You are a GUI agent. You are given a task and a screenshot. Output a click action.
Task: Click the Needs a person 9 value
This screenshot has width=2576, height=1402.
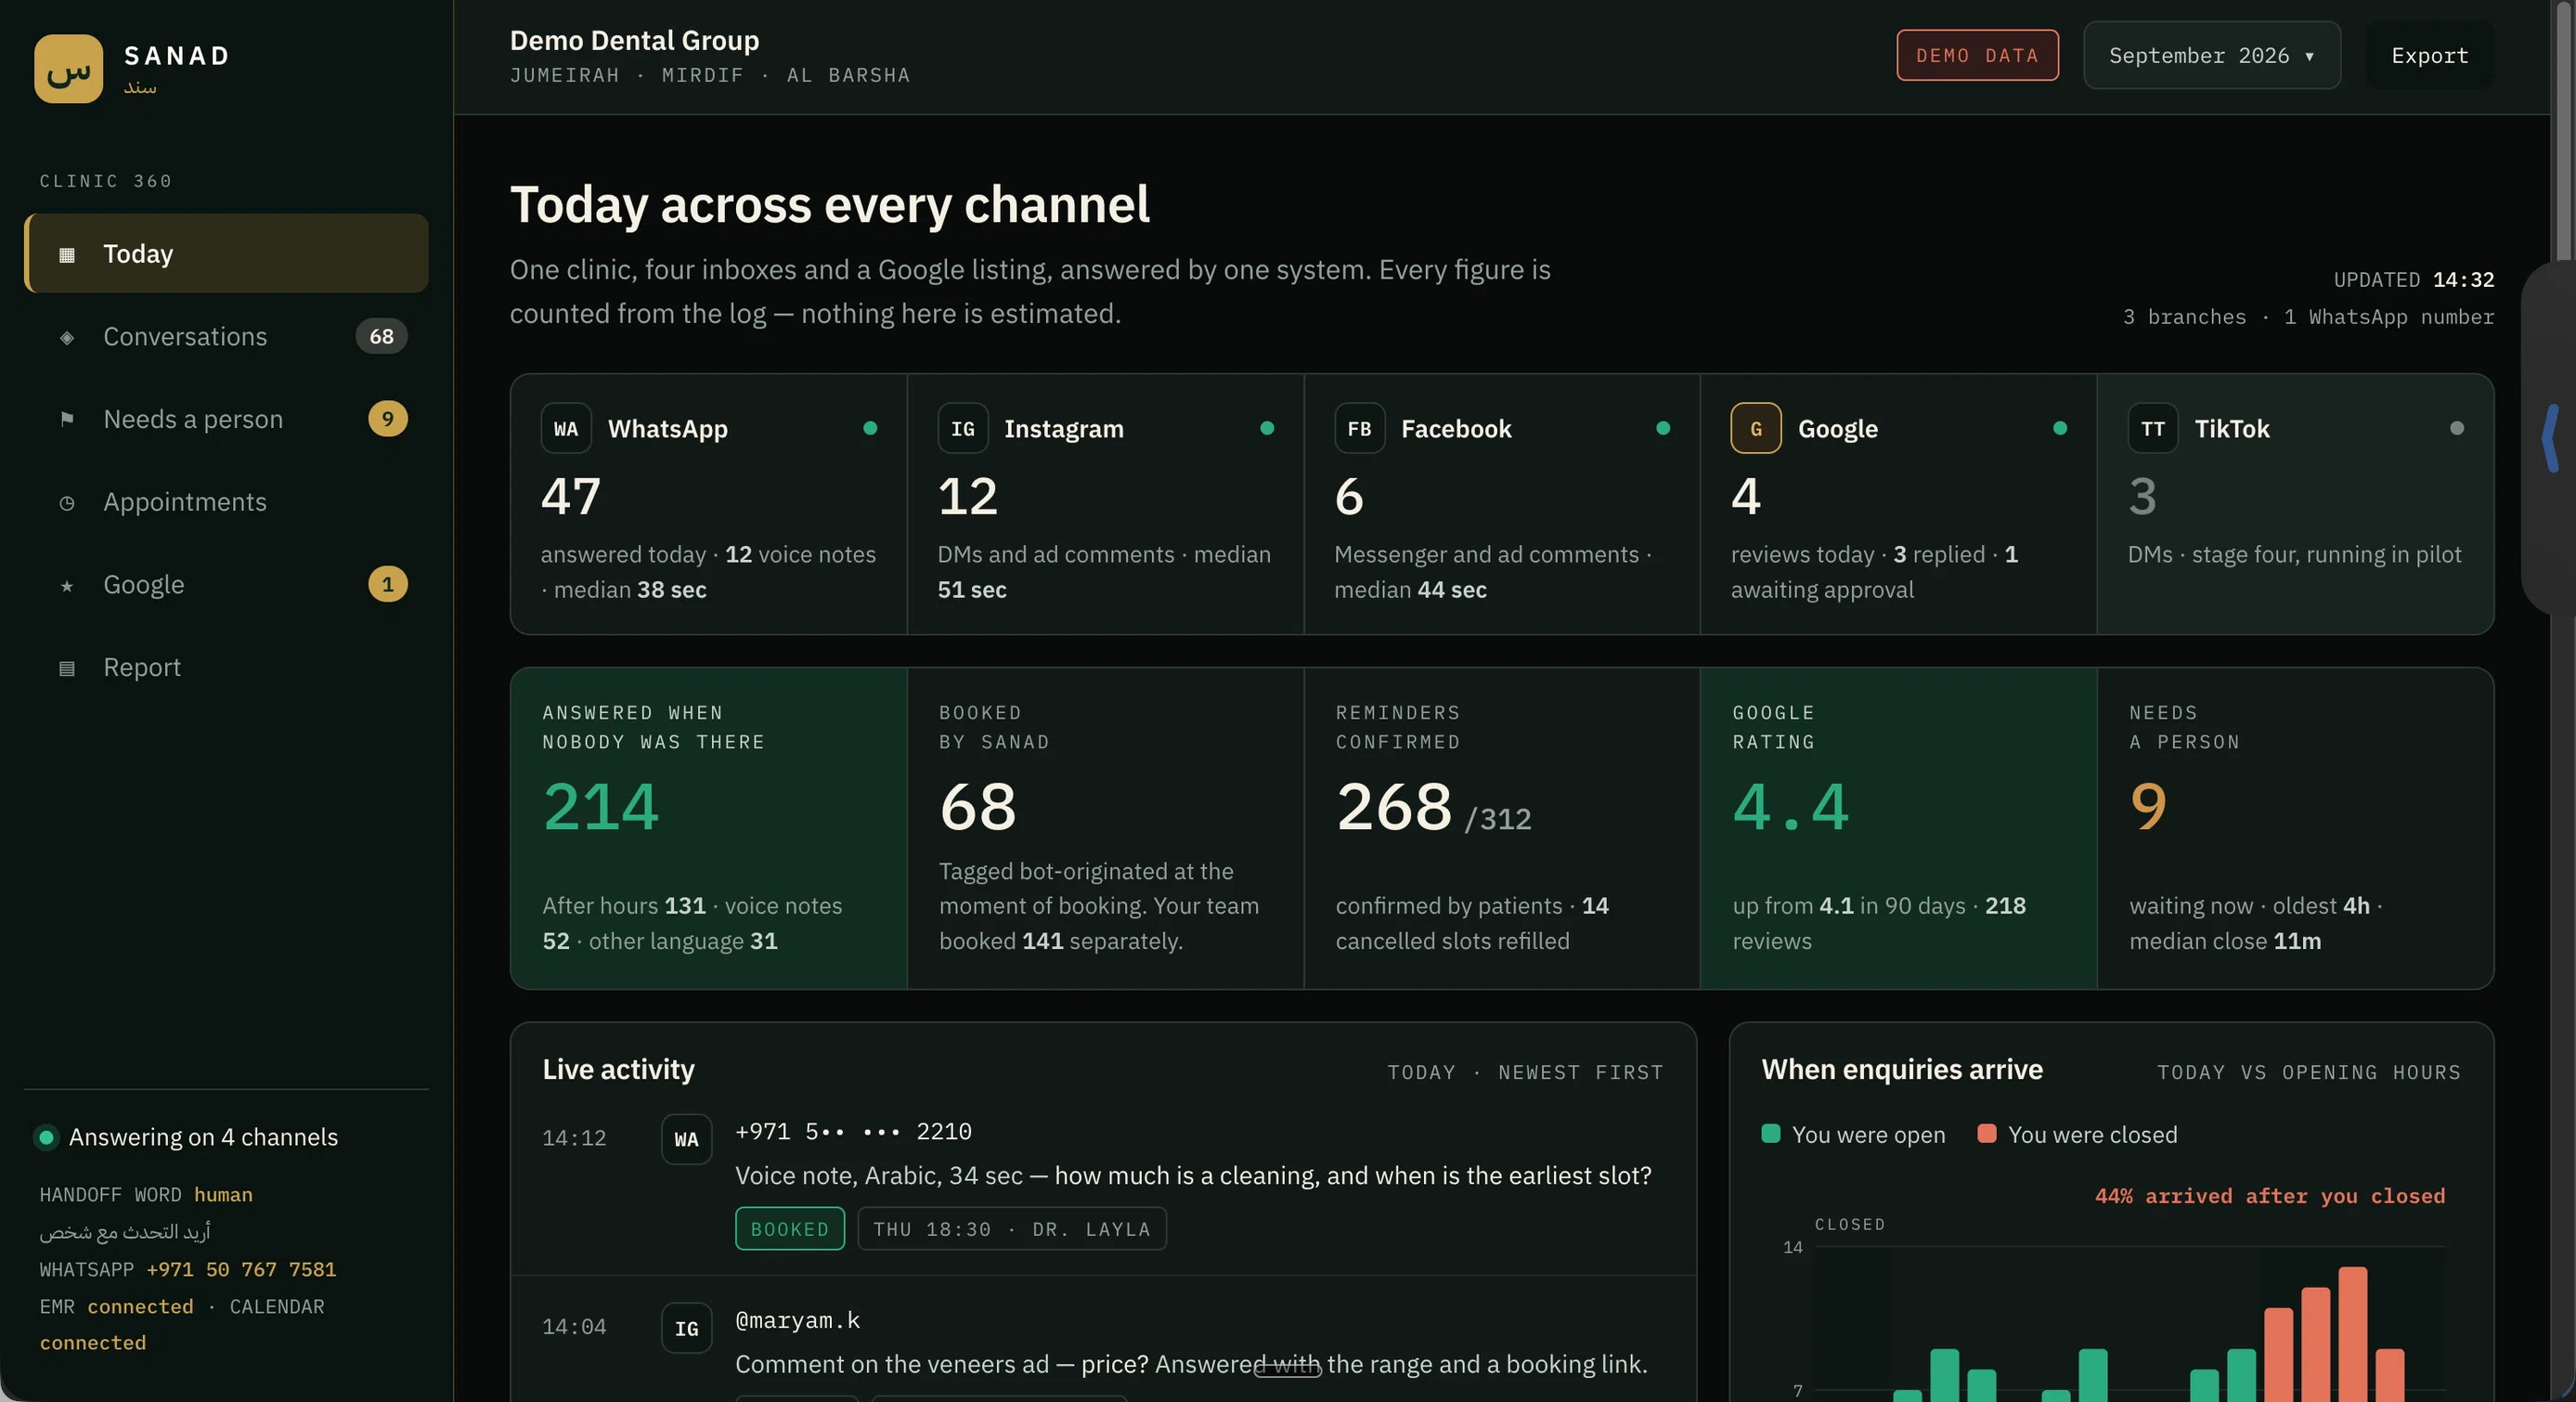click(2148, 806)
